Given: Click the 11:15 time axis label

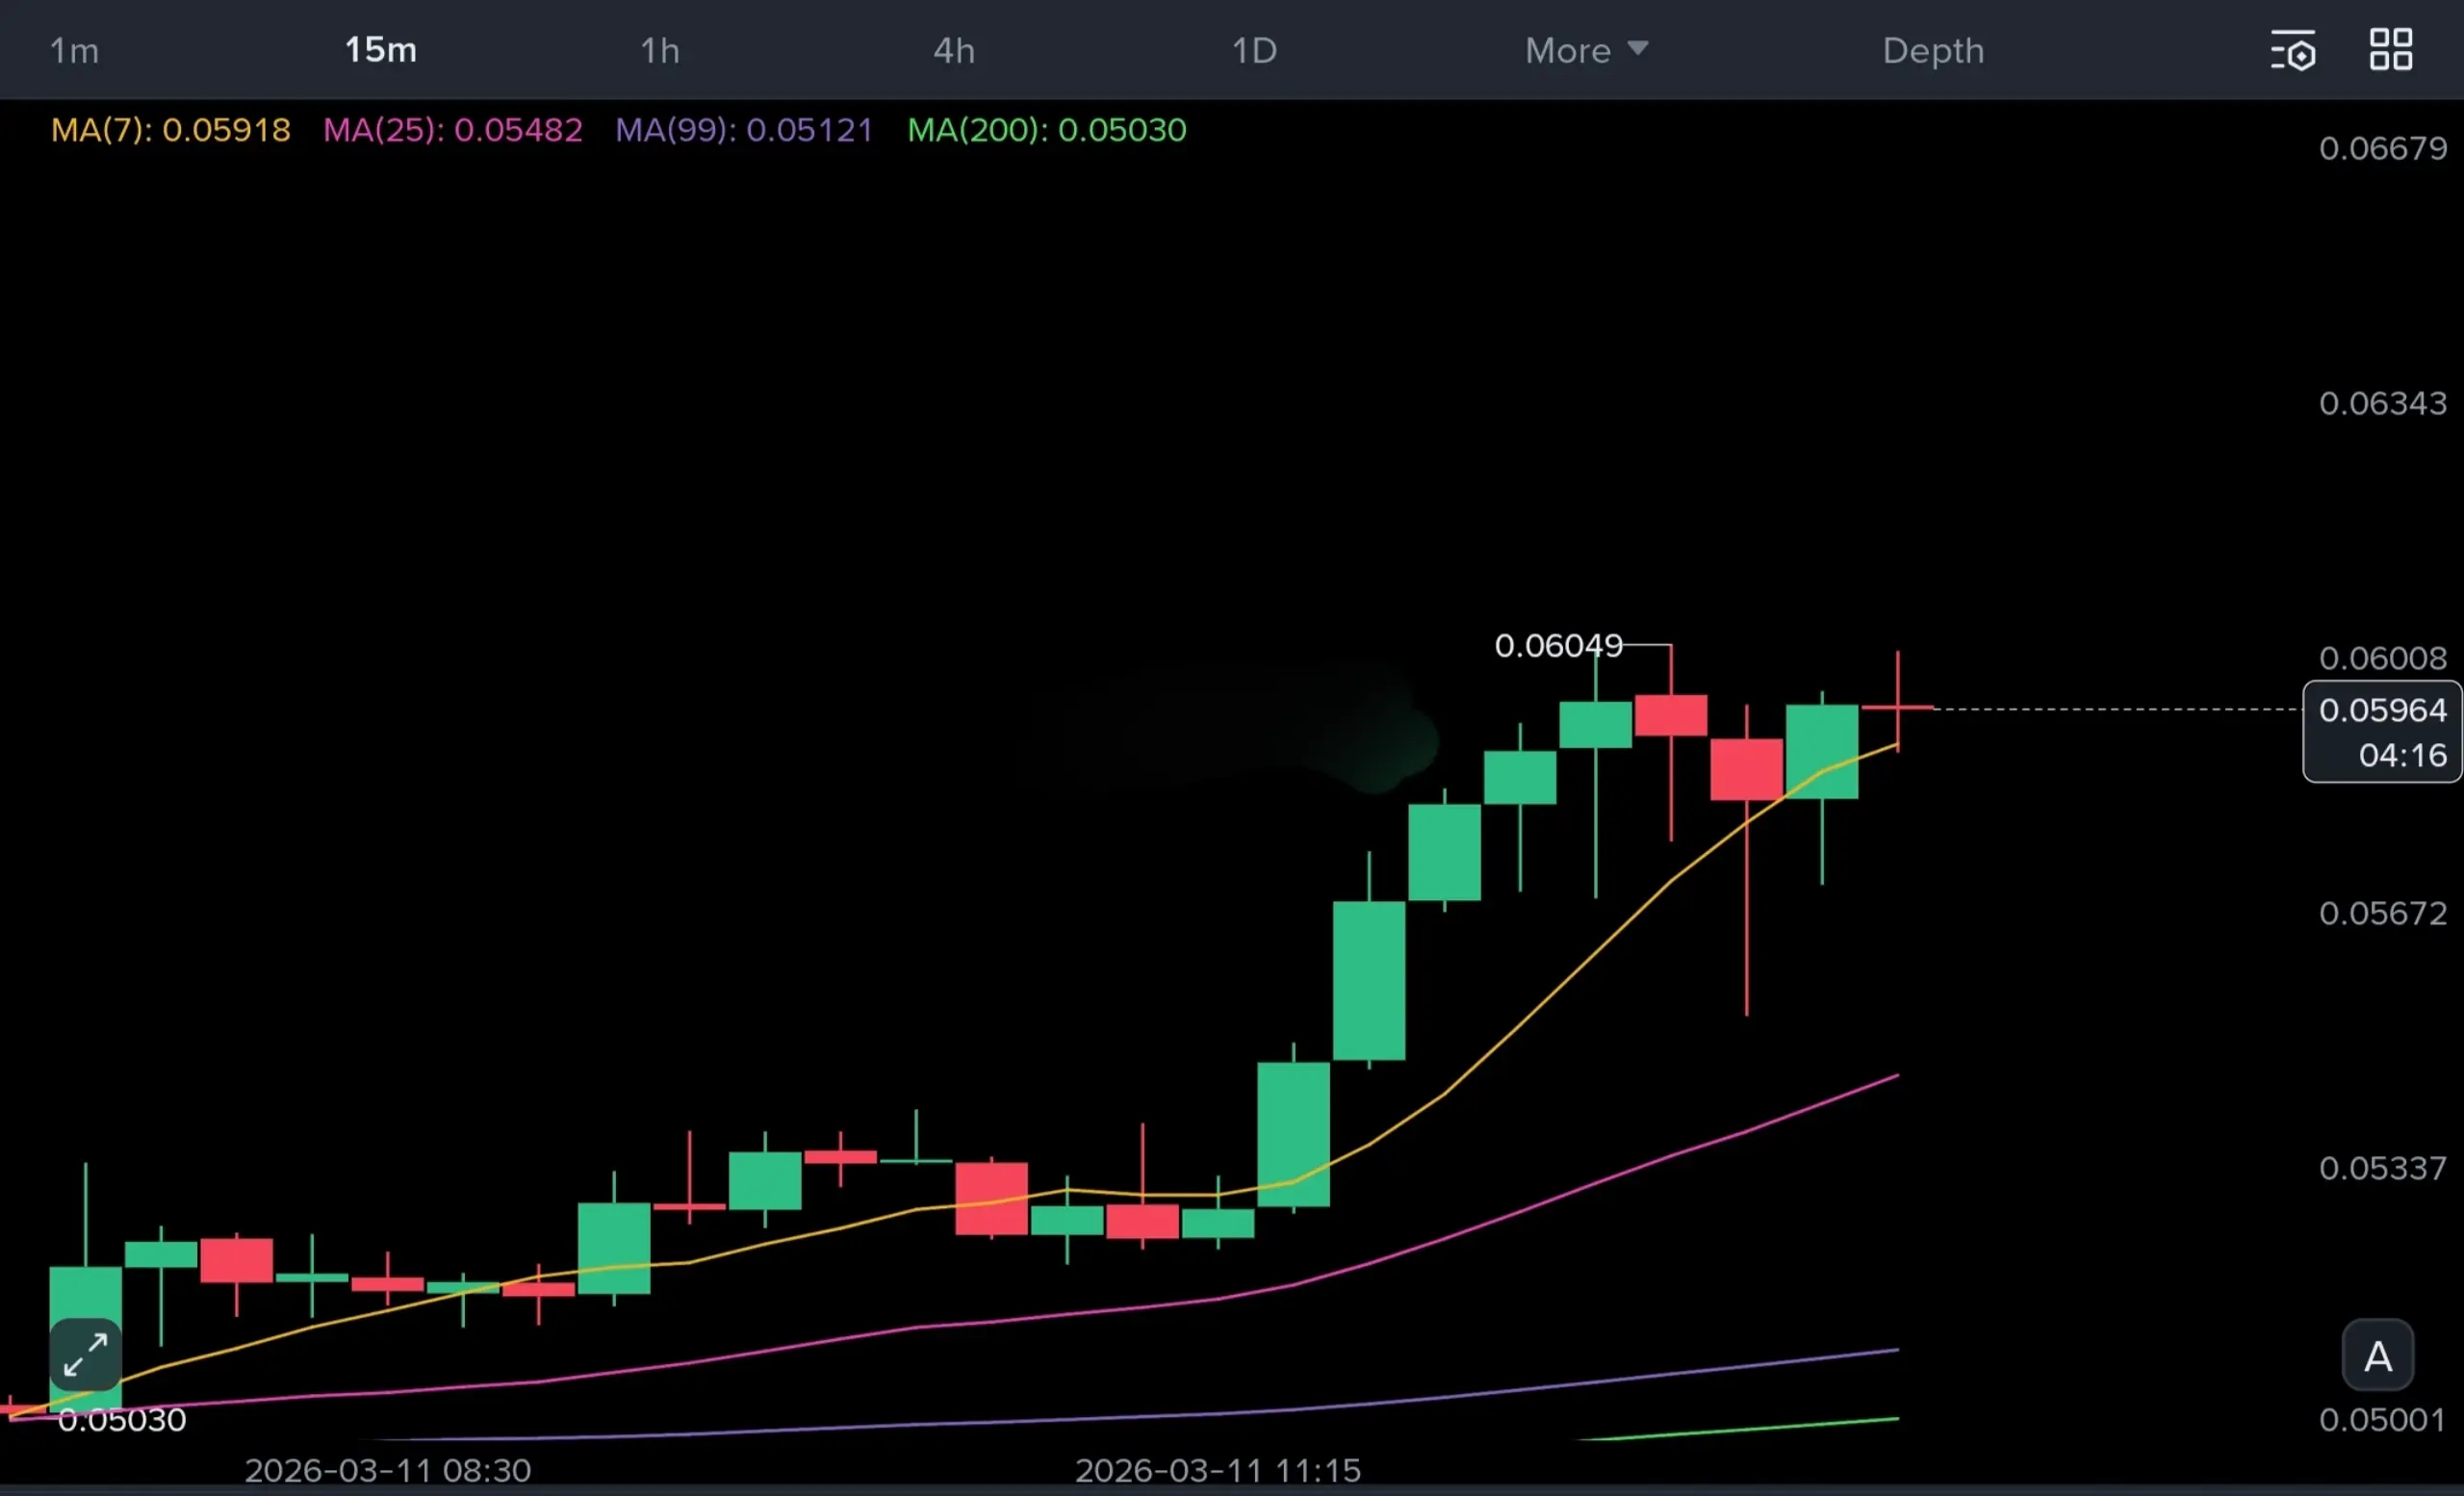Looking at the screenshot, I should click(1217, 1470).
